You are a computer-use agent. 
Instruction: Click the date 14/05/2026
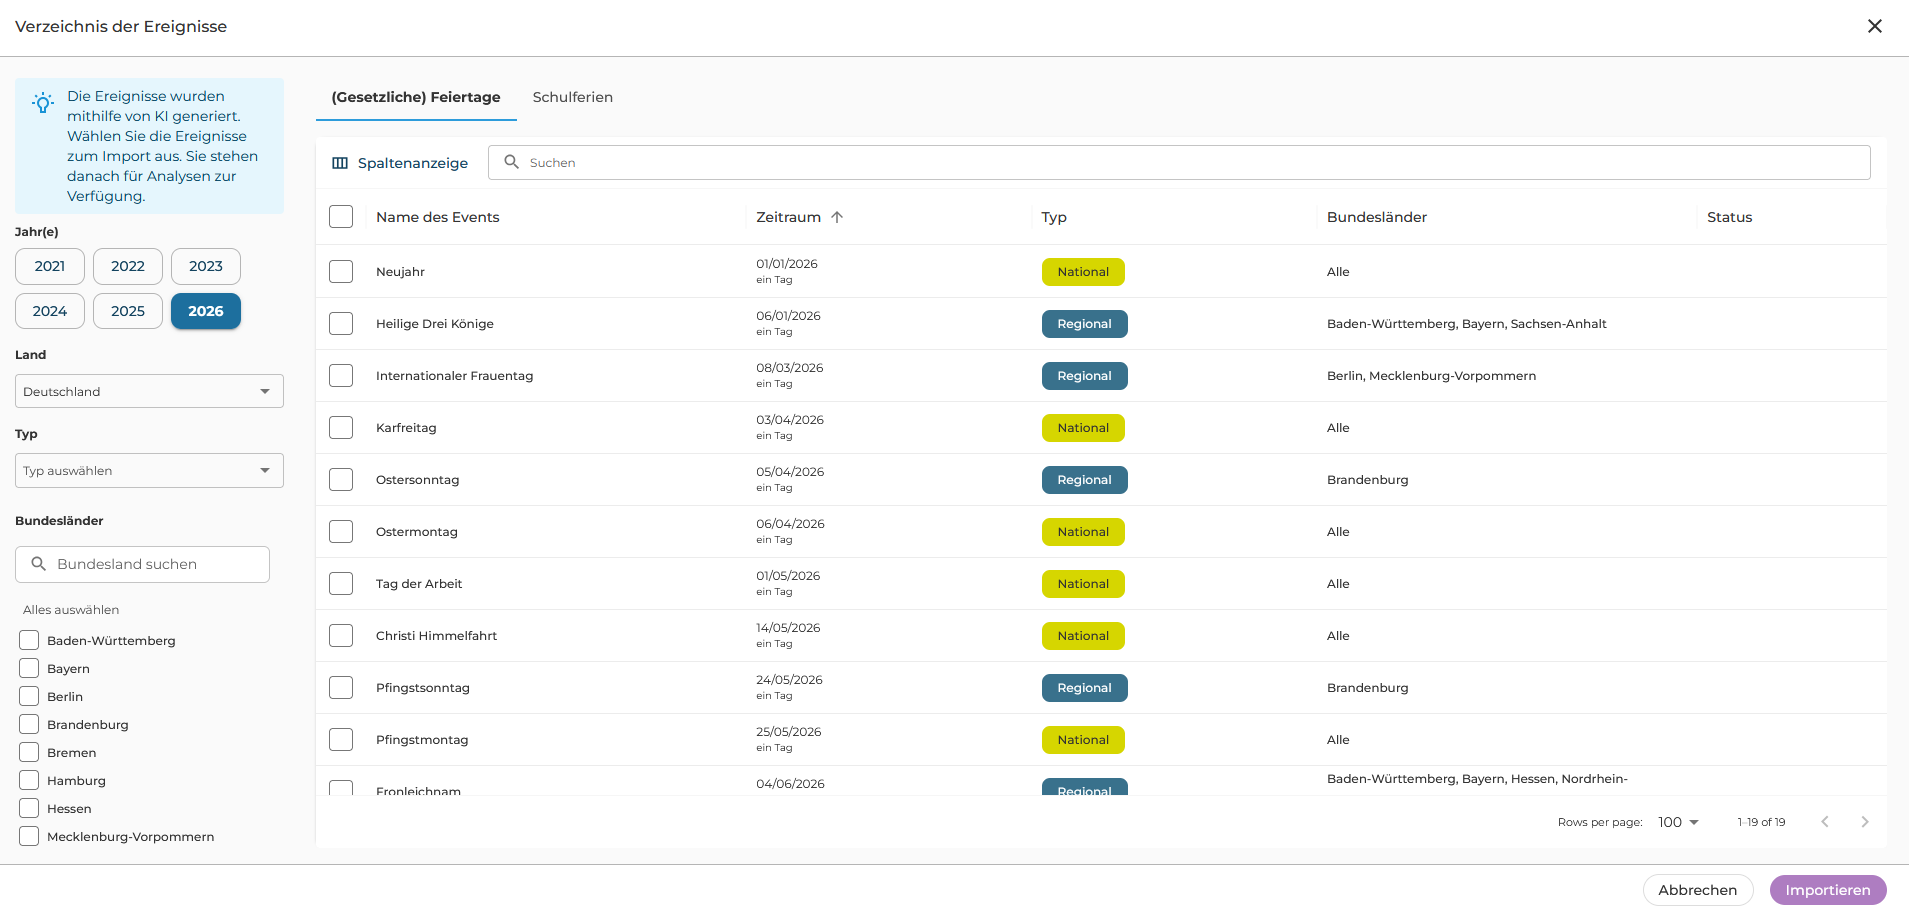788,628
